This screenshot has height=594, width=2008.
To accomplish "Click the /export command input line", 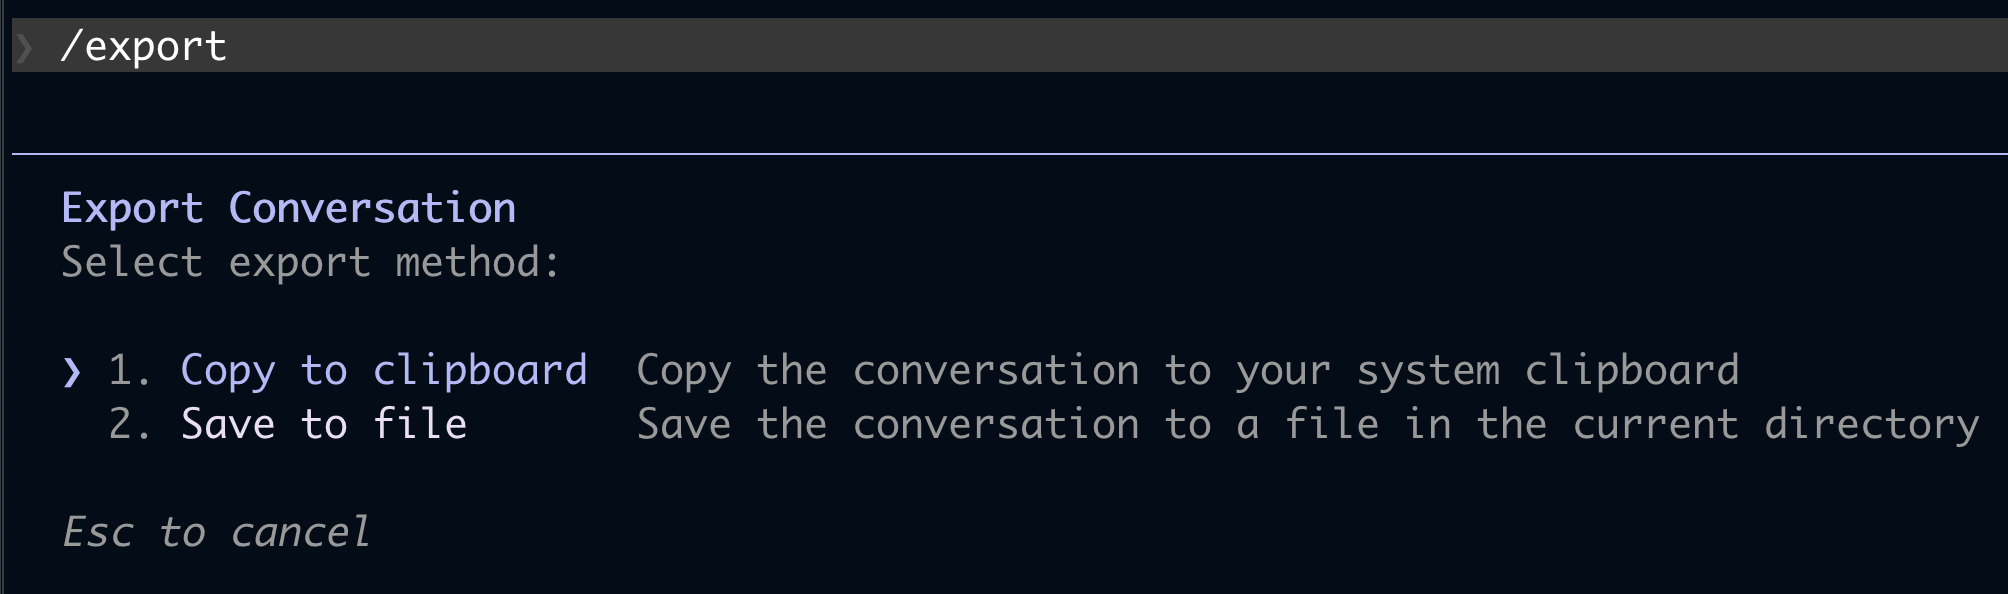I will point(1009,45).
